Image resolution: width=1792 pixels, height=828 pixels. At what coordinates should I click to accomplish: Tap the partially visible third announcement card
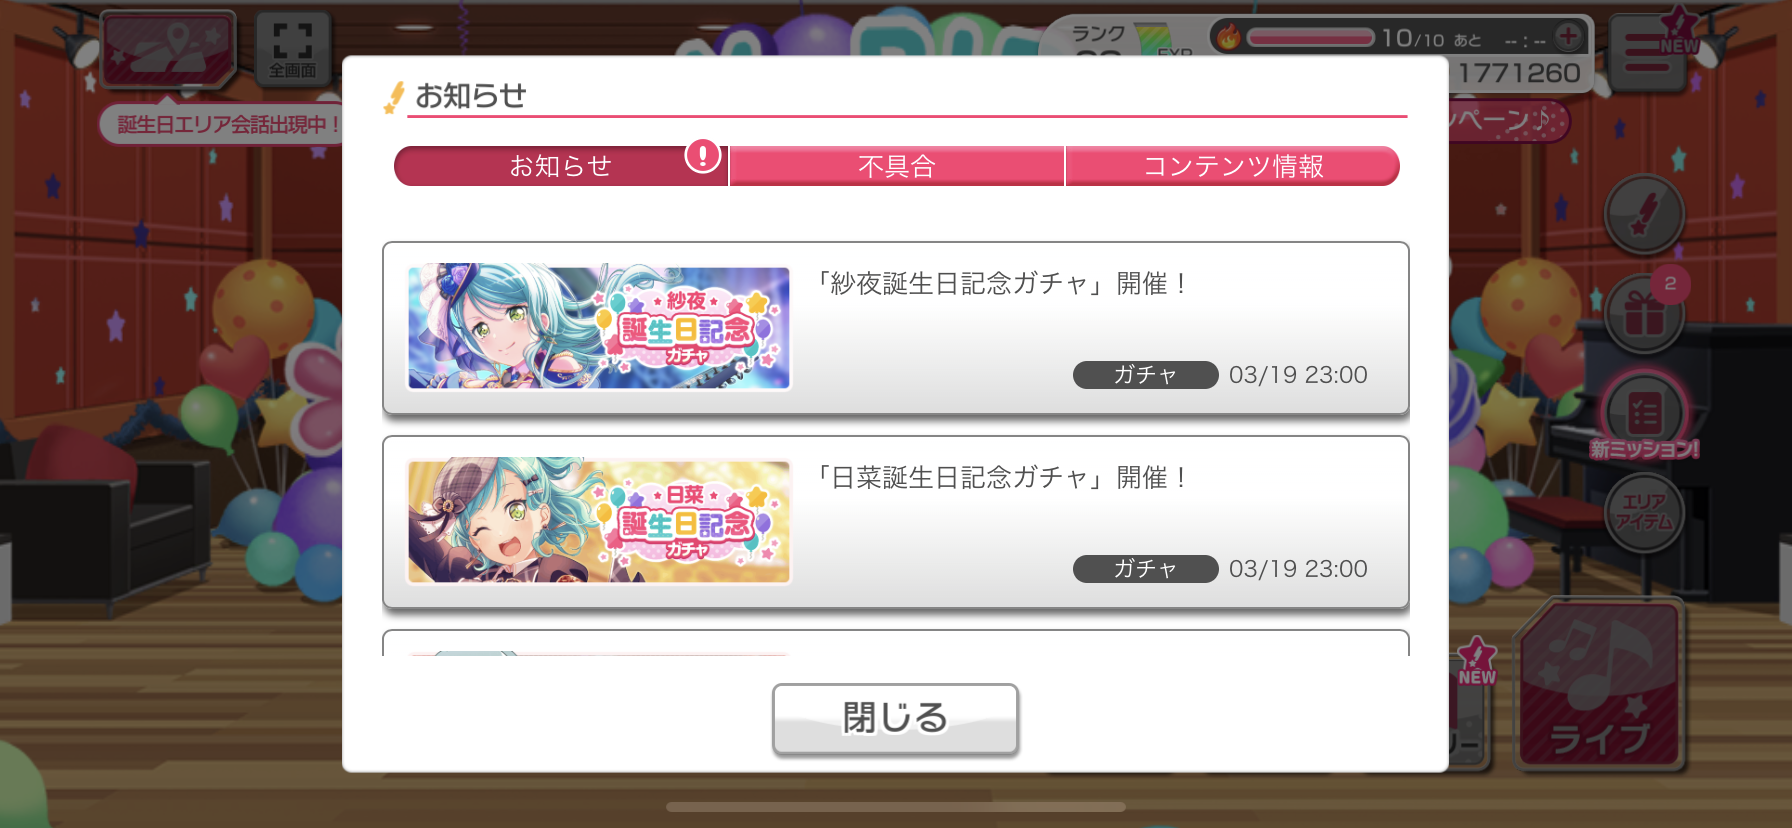pyautogui.click(x=896, y=643)
